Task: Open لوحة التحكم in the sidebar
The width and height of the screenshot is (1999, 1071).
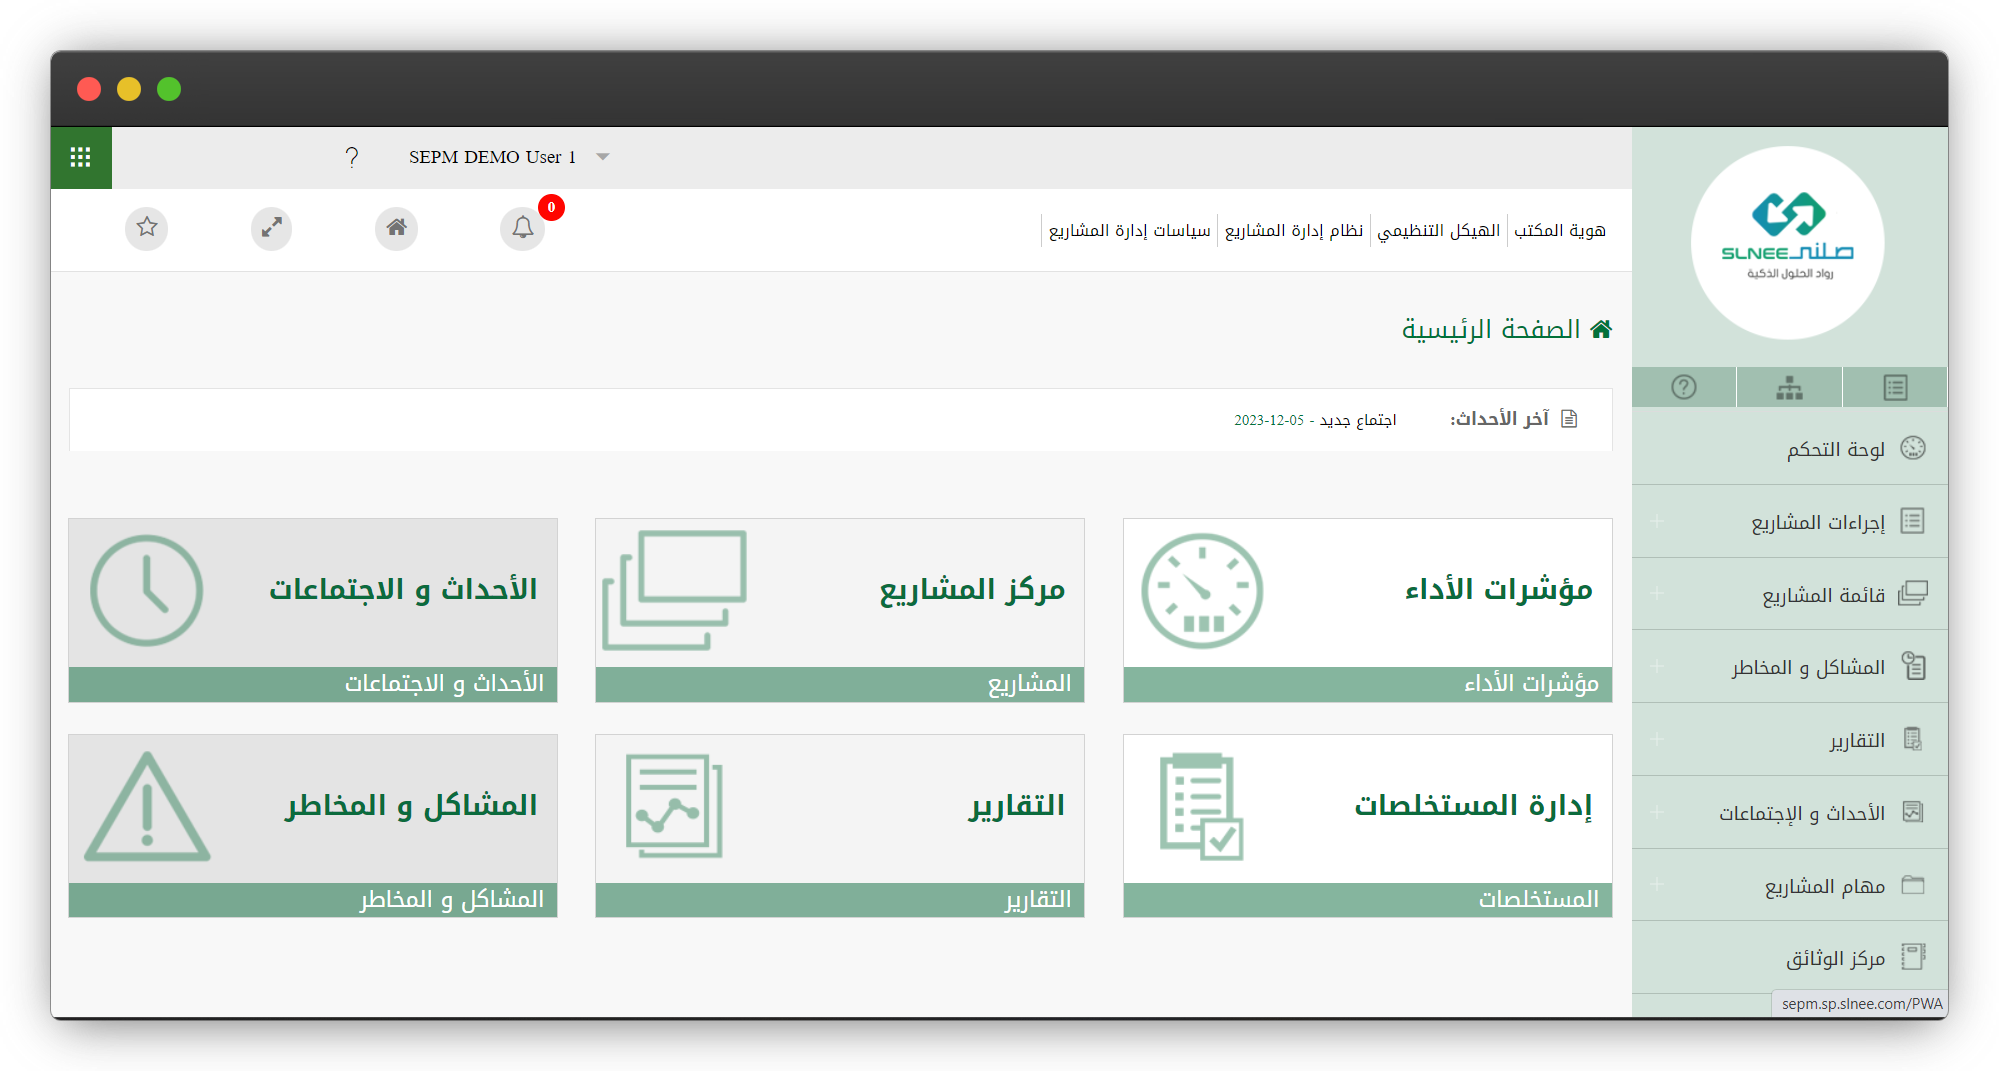Action: click(x=1835, y=449)
